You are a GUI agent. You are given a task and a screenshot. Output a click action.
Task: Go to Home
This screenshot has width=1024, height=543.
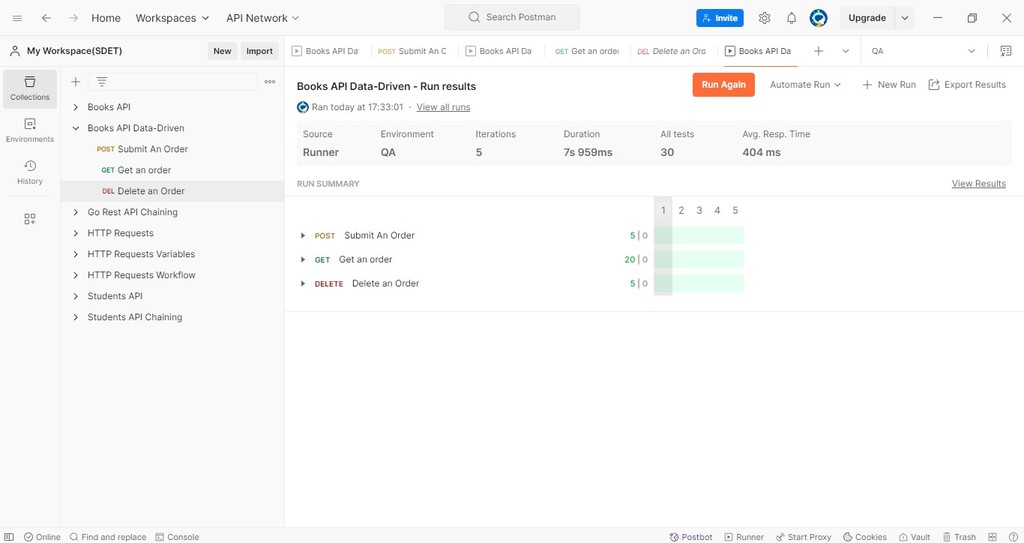(106, 18)
